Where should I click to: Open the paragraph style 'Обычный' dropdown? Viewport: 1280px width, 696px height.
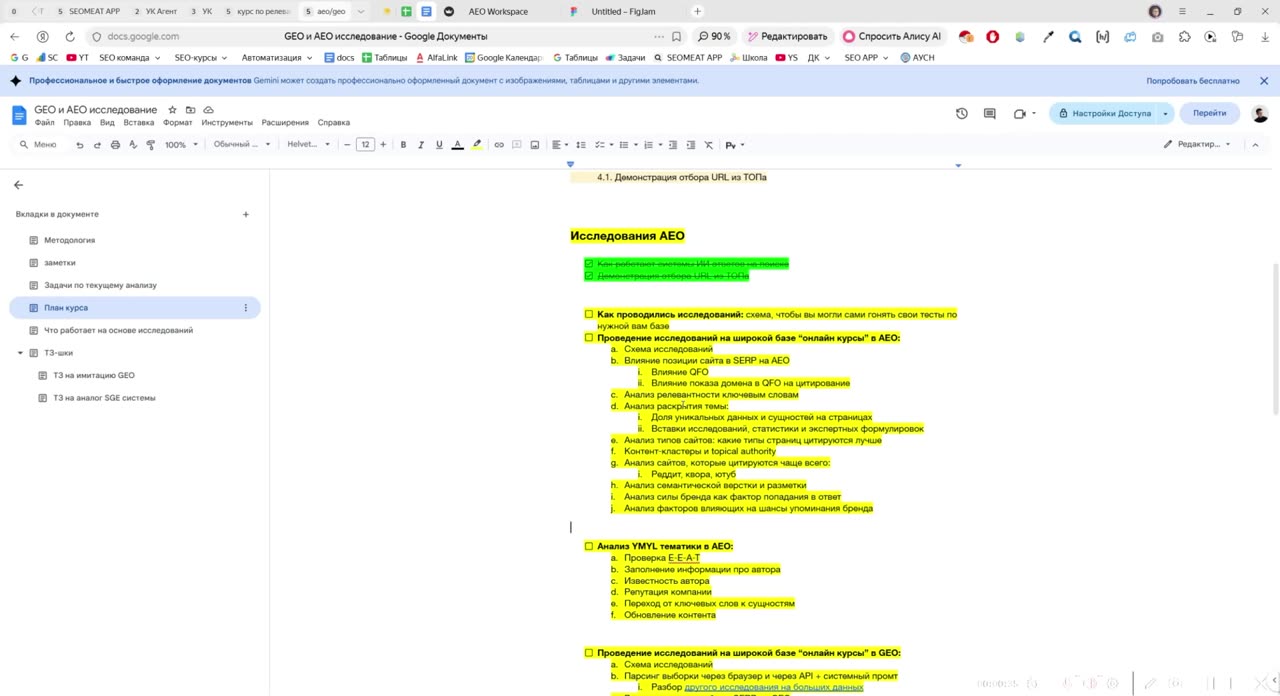[x=242, y=145]
